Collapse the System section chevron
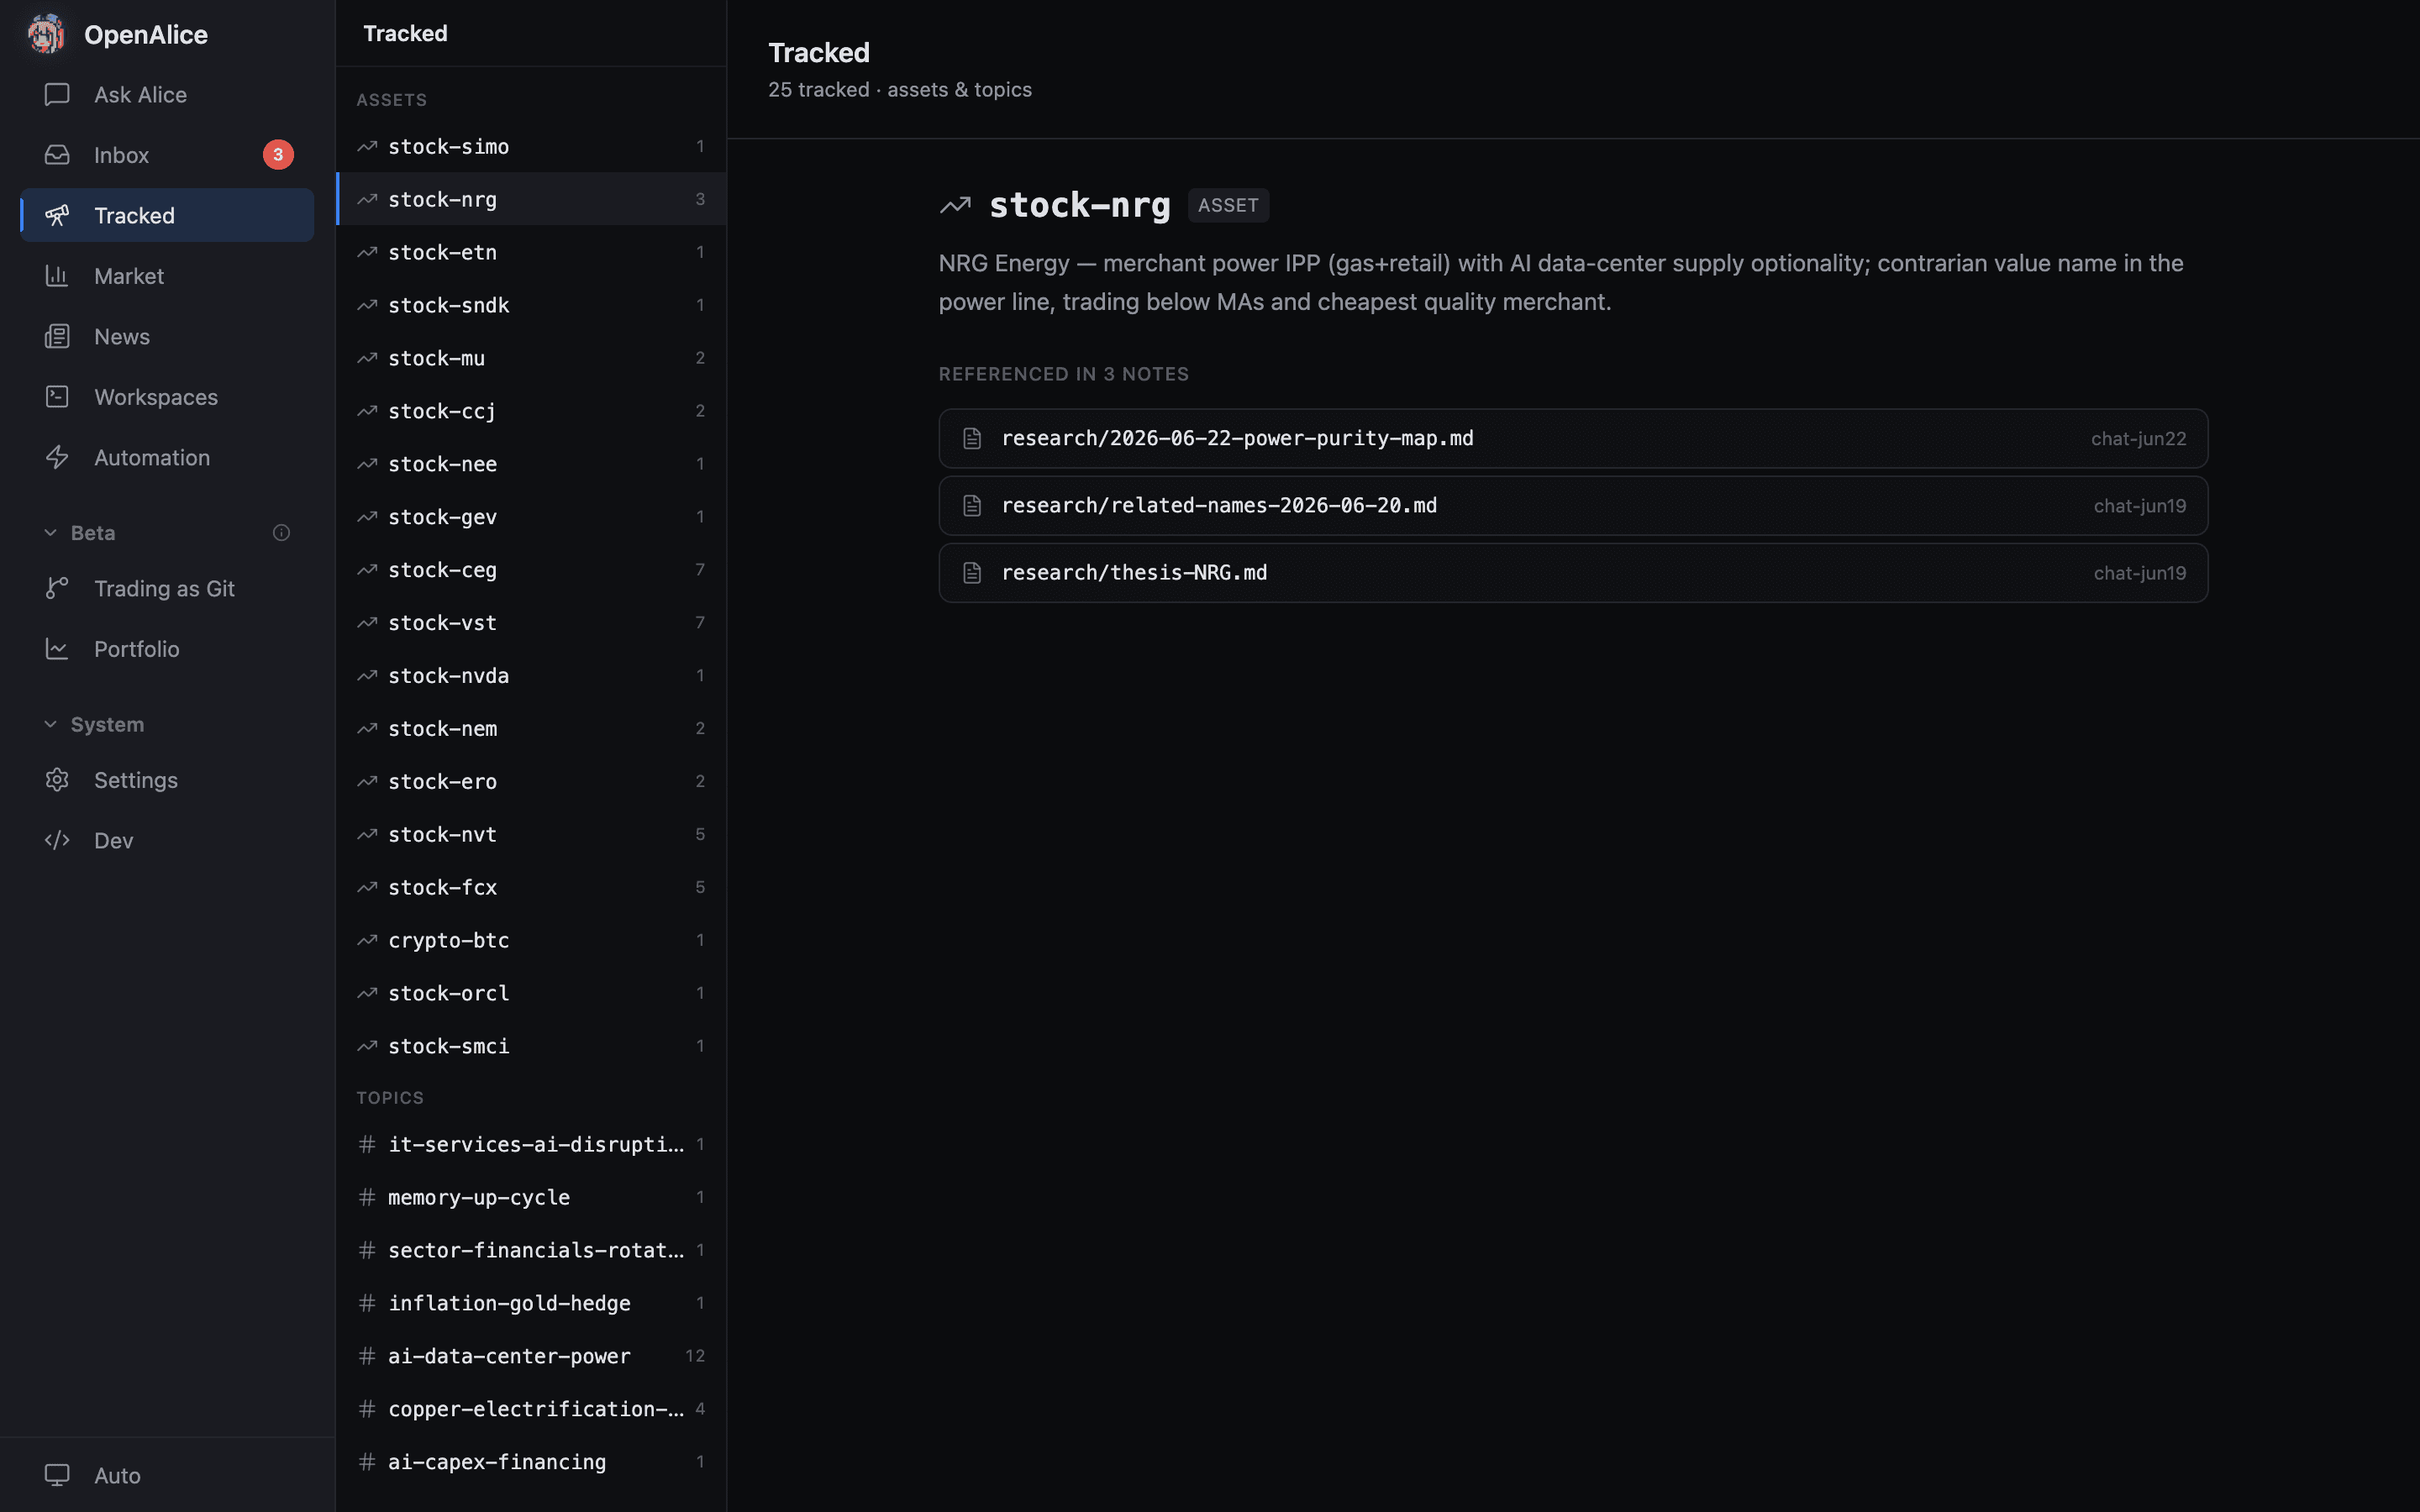Screen dimensions: 2420x1512 coord(50,724)
